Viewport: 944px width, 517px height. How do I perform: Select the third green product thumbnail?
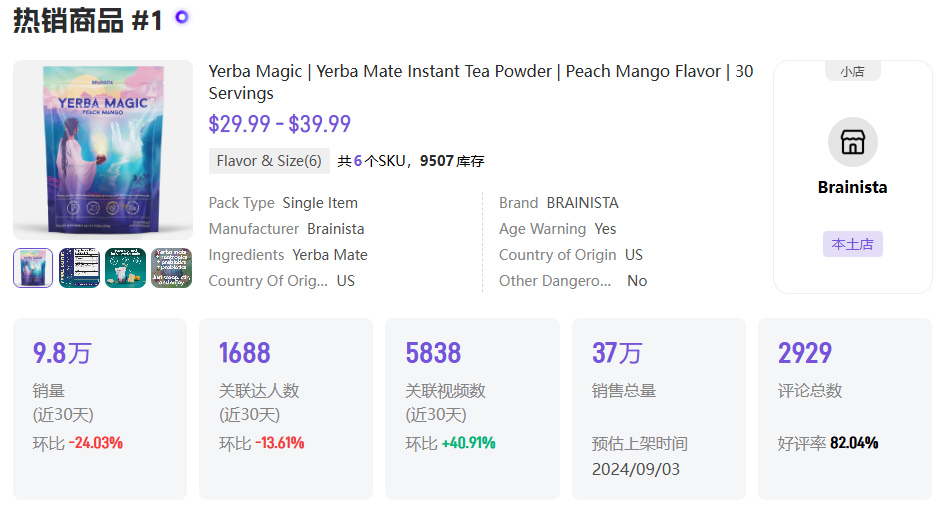(125, 268)
